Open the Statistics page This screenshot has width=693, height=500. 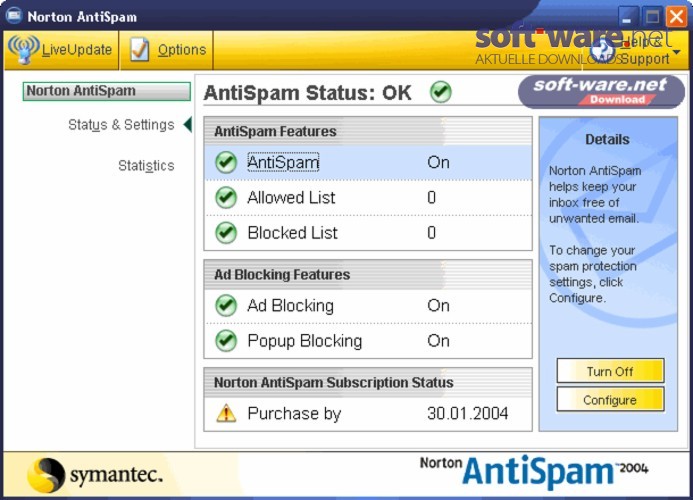[146, 166]
